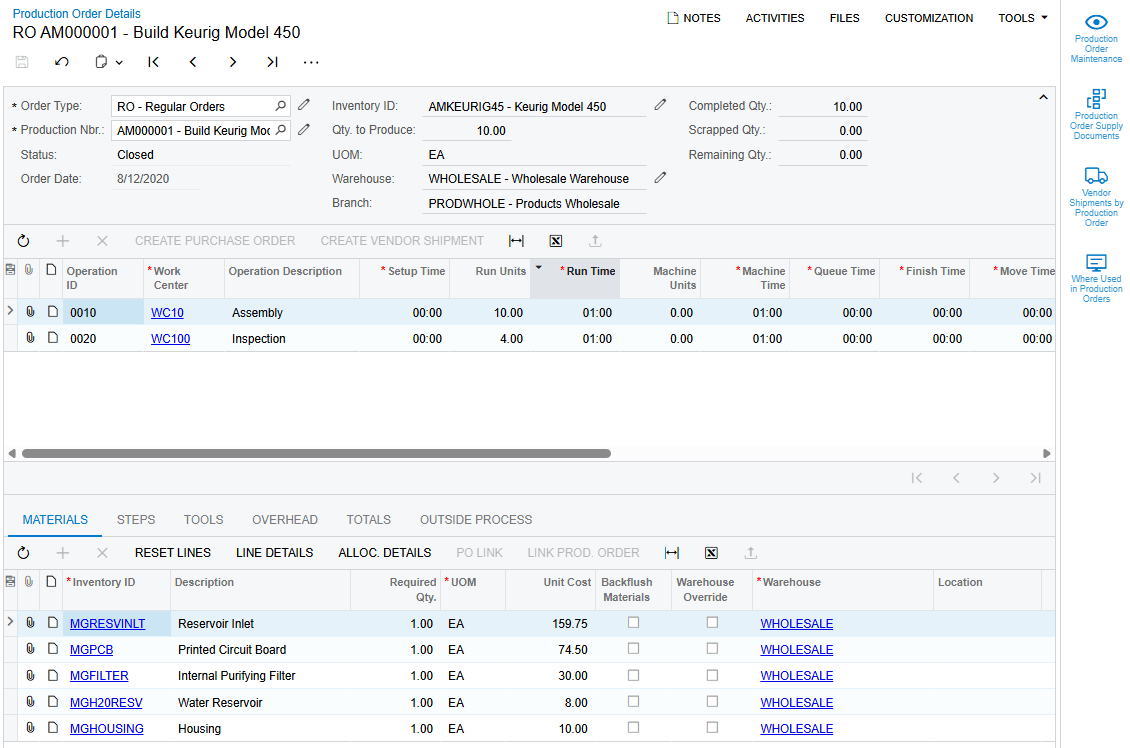Toggle Warehouse Override for Reservoir Inlet
The width and height of the screenshot is (1130, 748).
[x=713, y=623]
